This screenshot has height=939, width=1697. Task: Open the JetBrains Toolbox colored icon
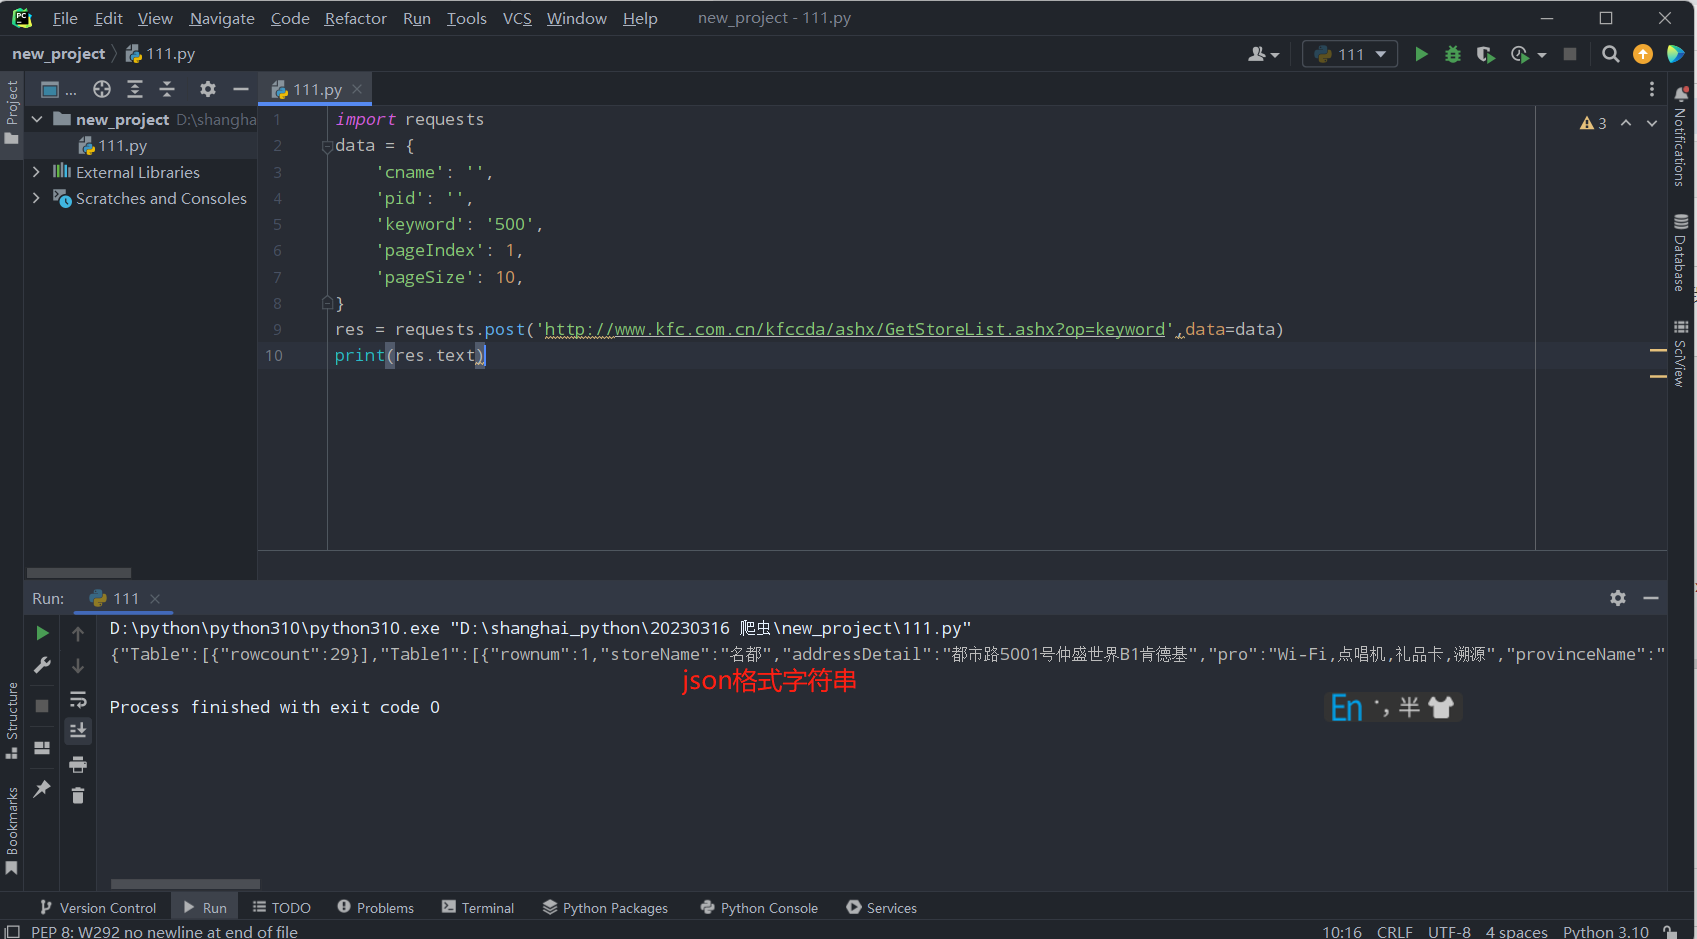(x=1675, y=54)
